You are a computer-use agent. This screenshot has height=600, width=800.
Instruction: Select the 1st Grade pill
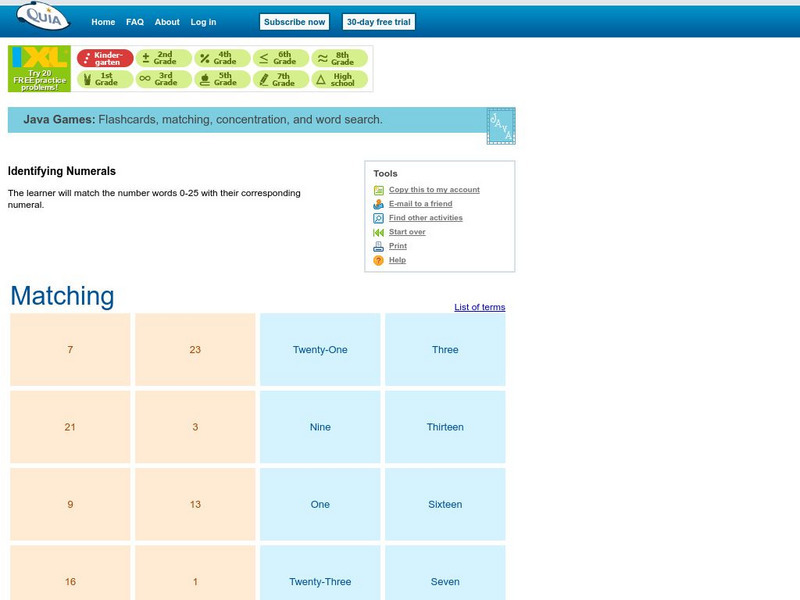pos(105,79)
